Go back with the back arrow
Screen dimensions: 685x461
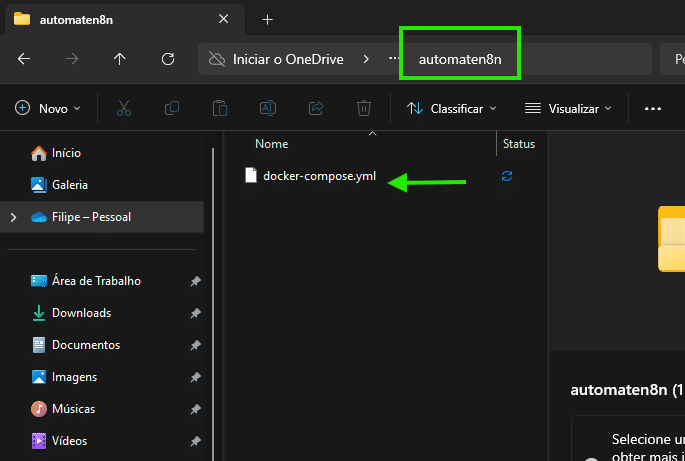pyautogui.click(x=24, y=59)
